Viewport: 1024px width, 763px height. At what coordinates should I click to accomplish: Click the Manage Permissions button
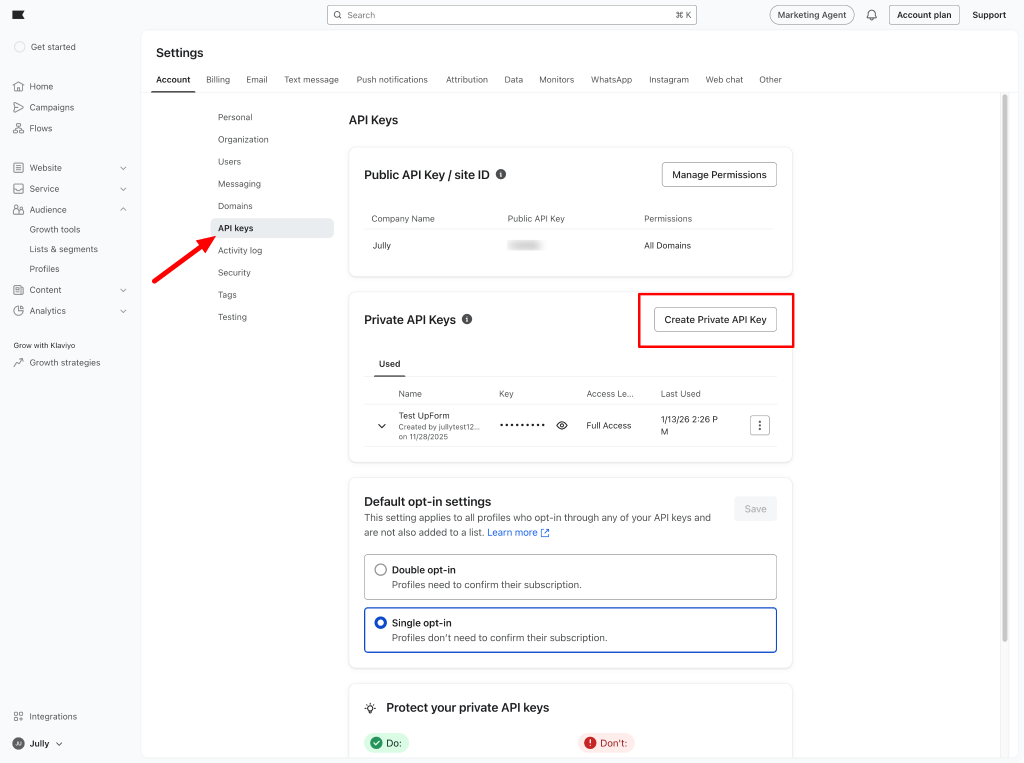point(719,174)
